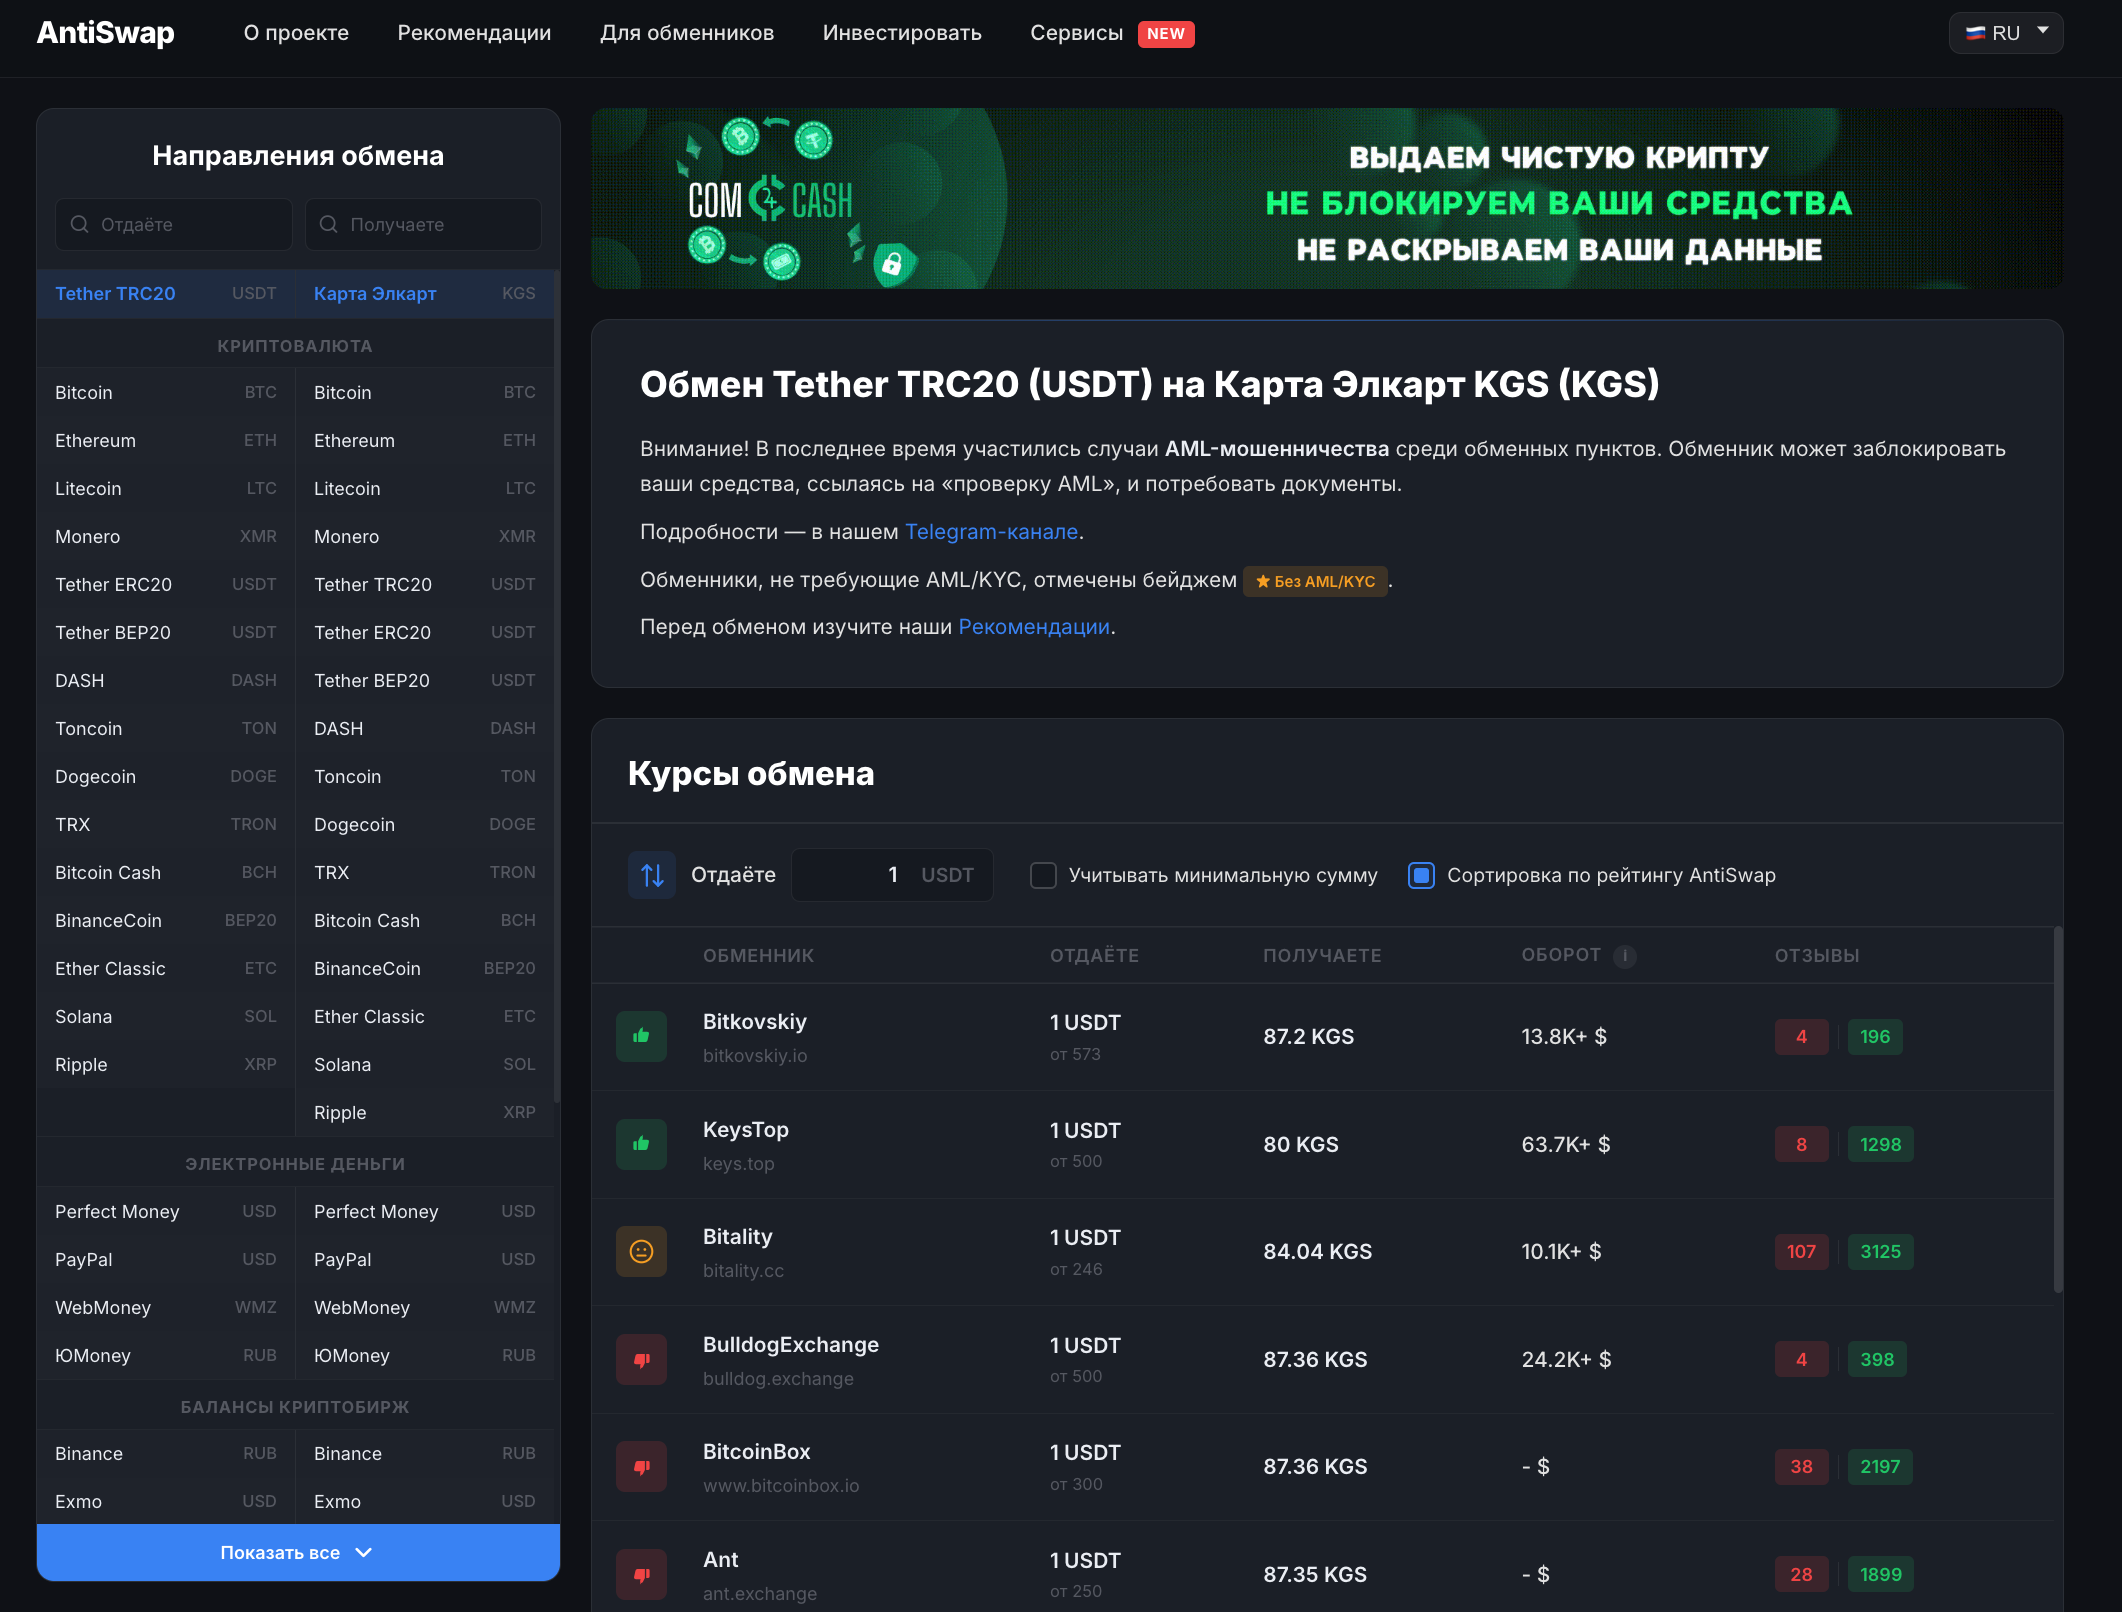Click Bitkovskiy green thumbs-up icon
Screen dimensions: 2122x1612
coord(641,1036)
